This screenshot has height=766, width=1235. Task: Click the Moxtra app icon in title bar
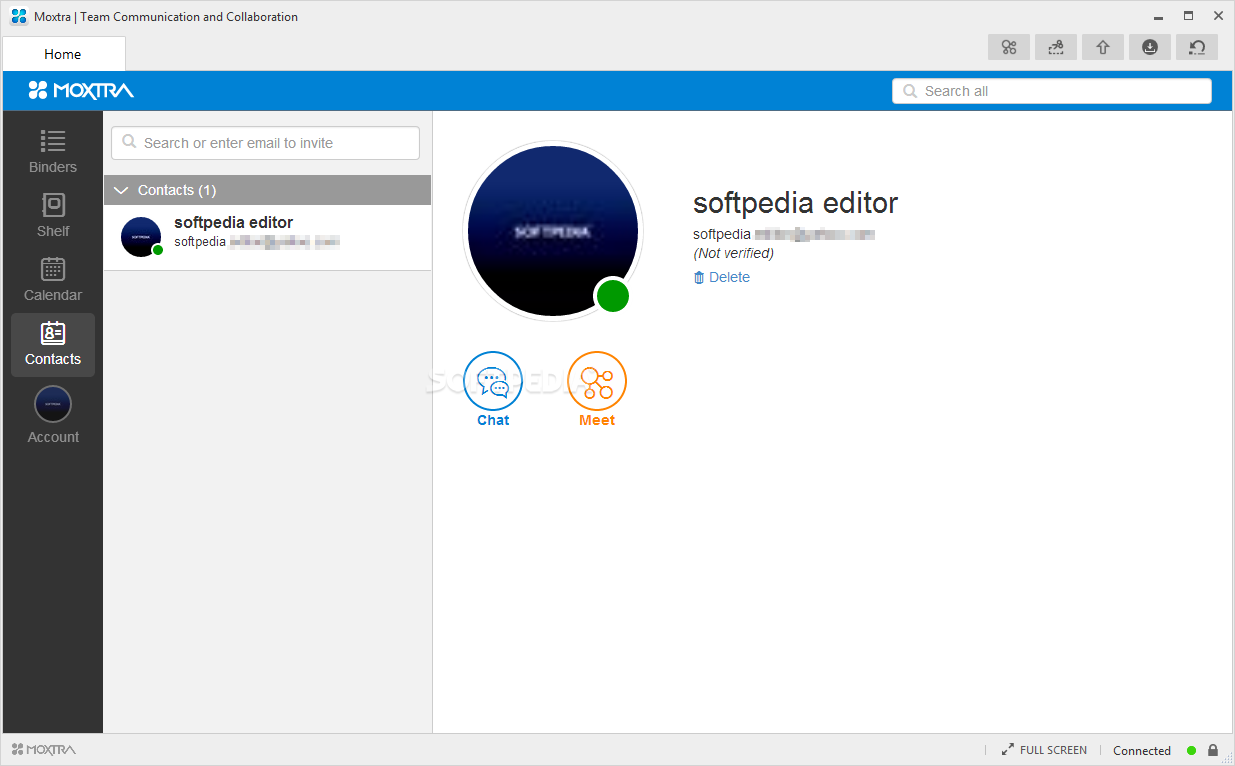[x=18, y=16]
